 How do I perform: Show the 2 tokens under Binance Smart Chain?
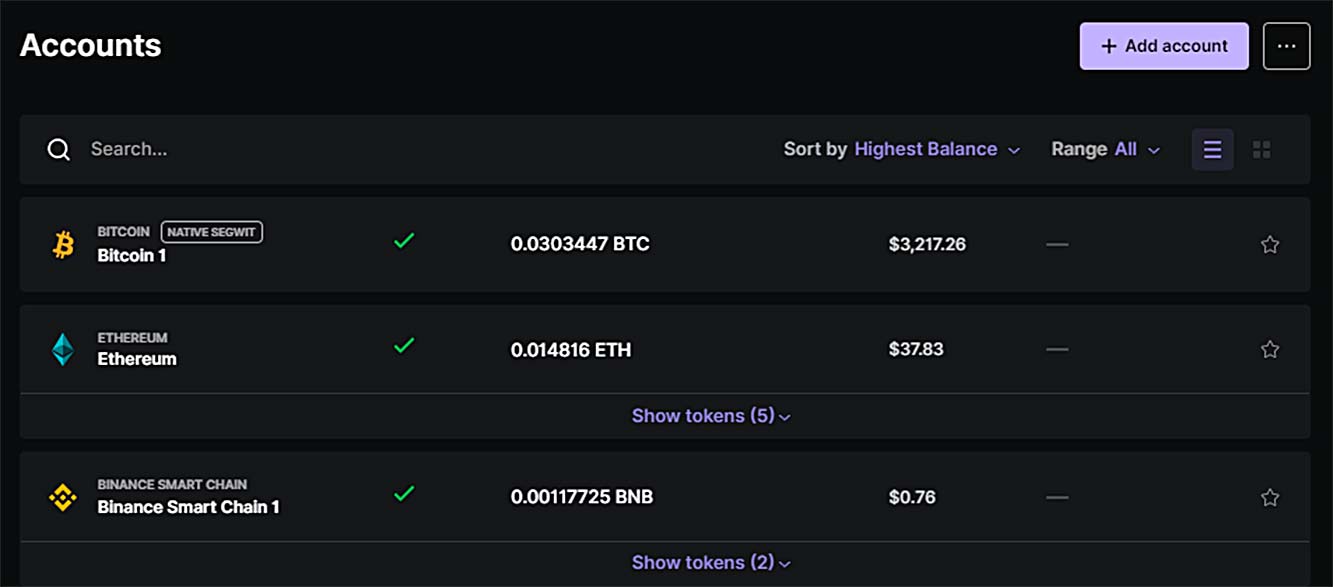point(711,562)
